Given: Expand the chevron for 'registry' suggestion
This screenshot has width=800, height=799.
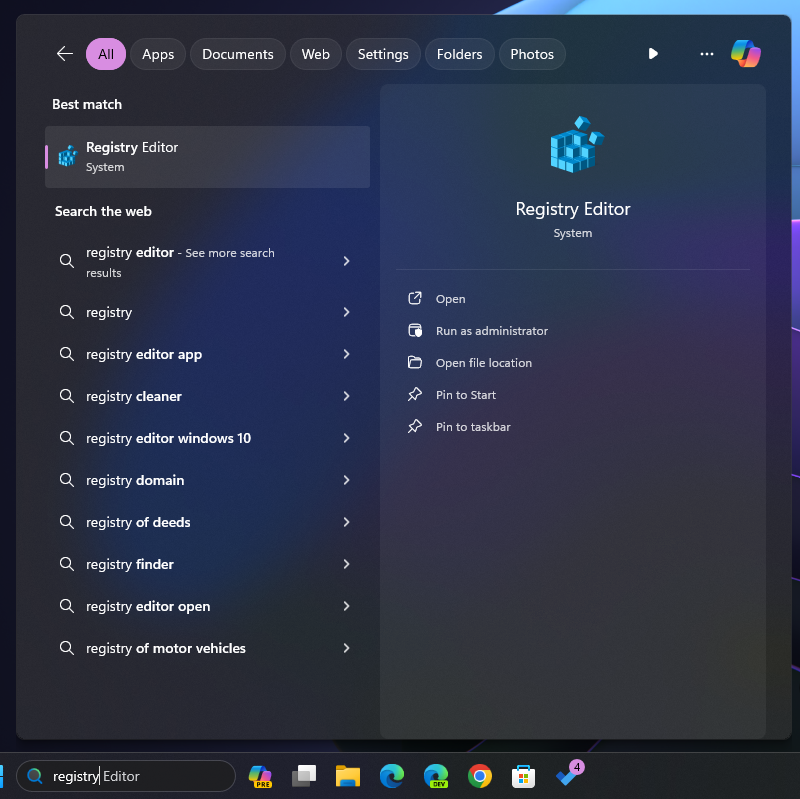Looking at the screenshot, I should [x=346, y=312].
